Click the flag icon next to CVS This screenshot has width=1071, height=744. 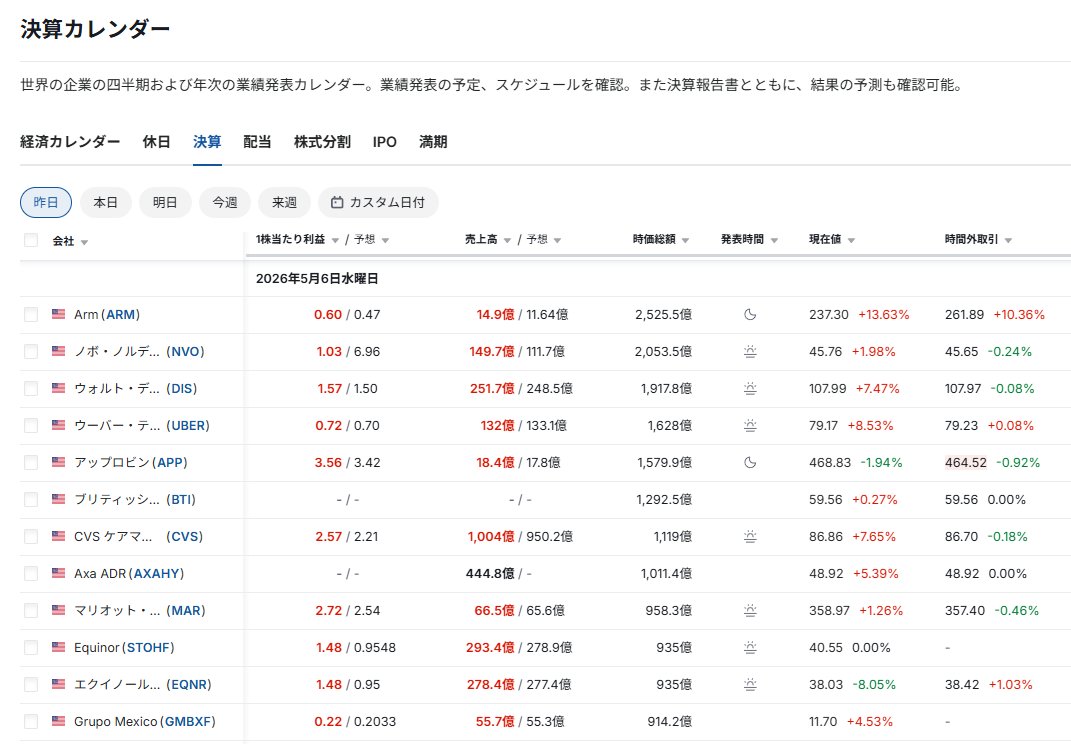click(59, 536)
